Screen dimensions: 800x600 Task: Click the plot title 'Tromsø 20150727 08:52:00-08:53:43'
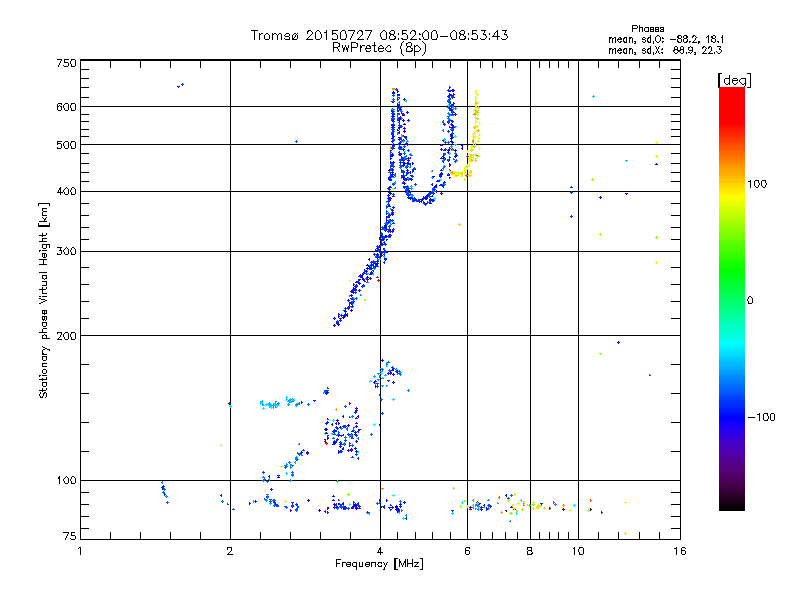[x=379, y=35]
